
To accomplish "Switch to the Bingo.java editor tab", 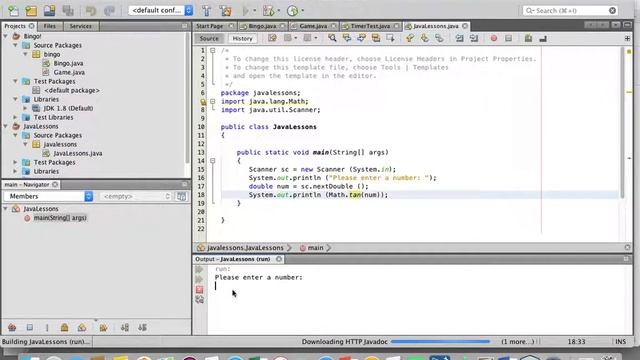I will (262, 26).
